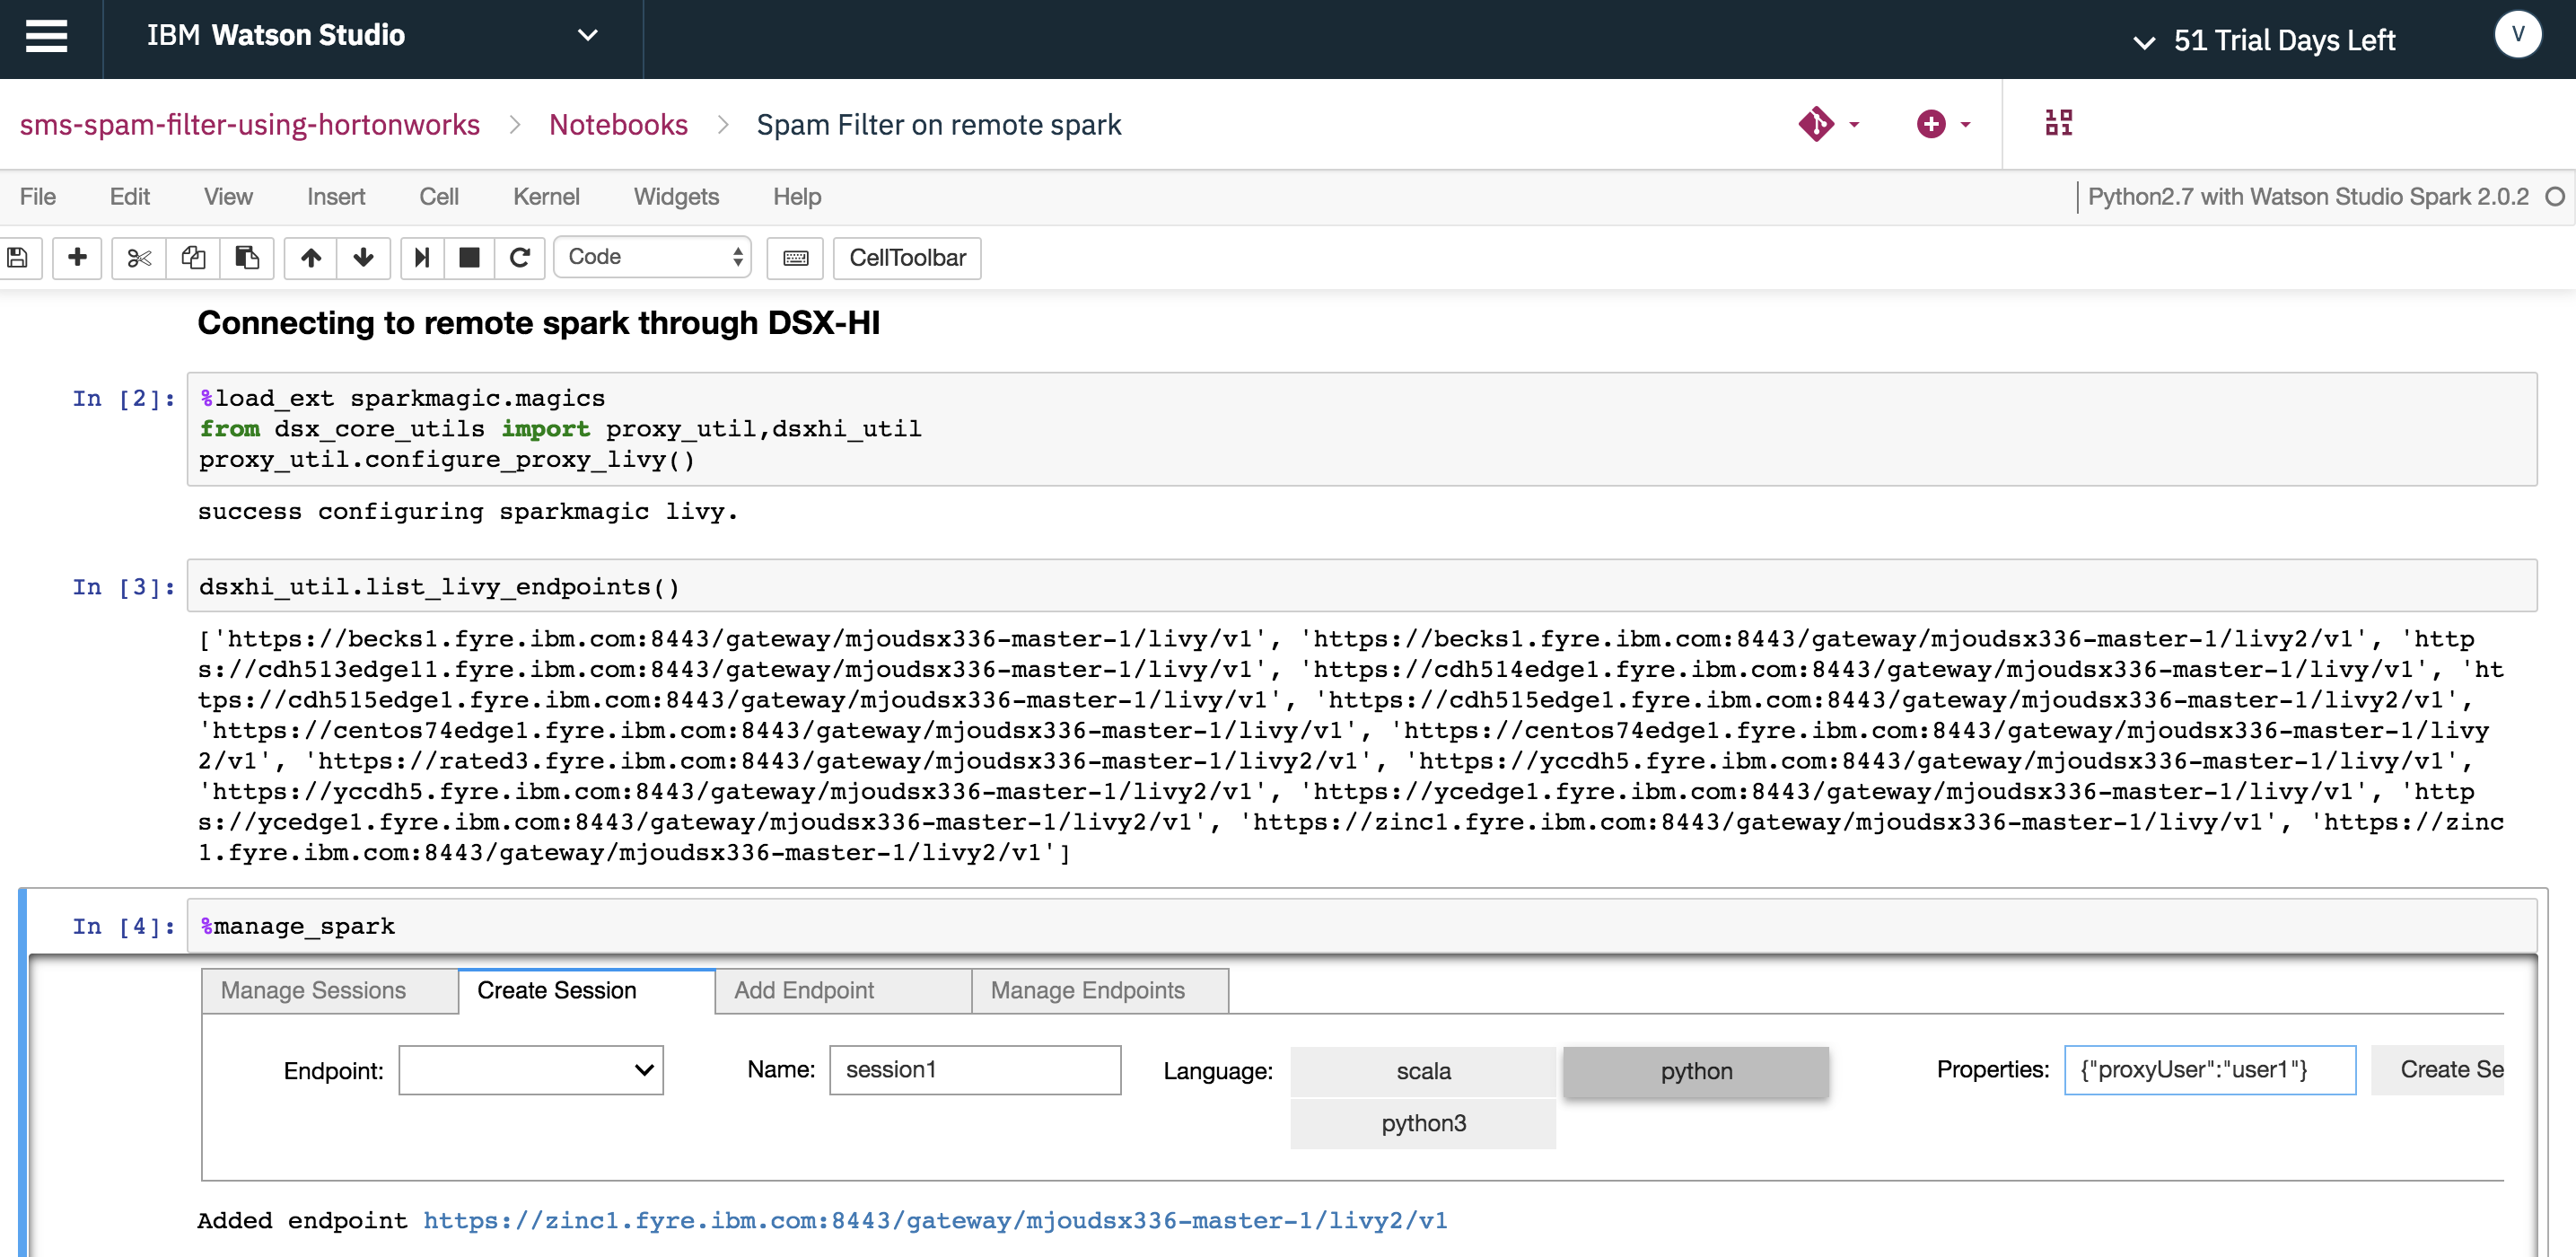This screenshot has height=1257, width=2576.
Task: Open the added zinc1 livy2 endpoint link
Action: click(x=934, y=1220)
